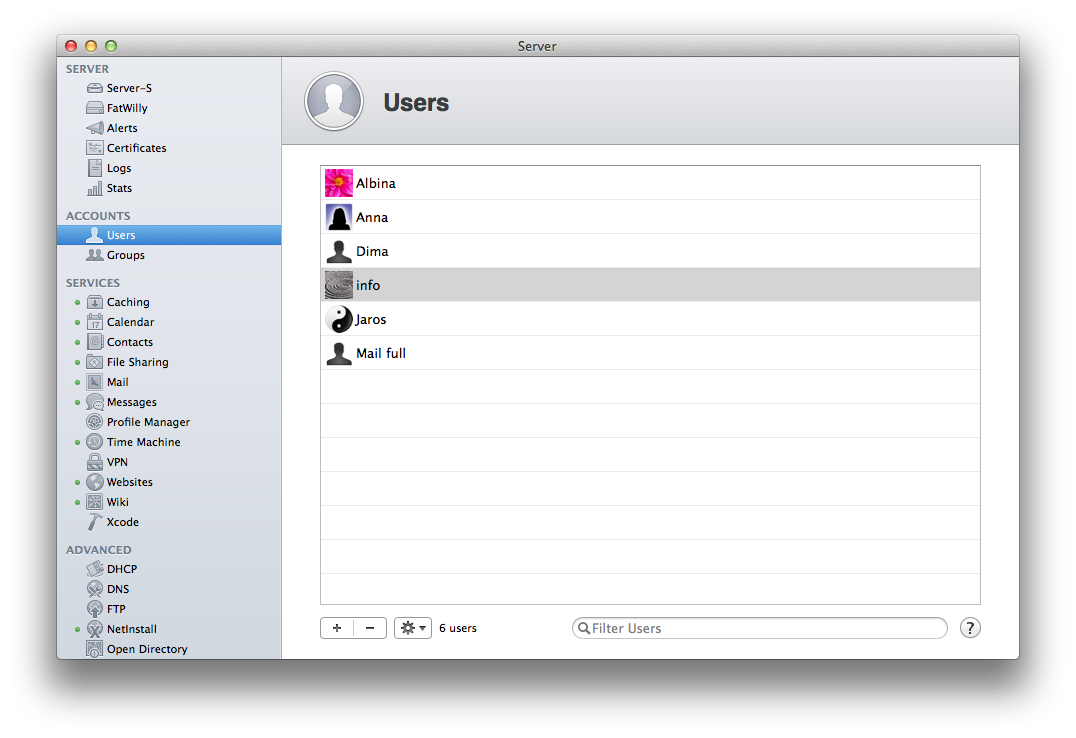The image size is (1076, 738).
Task: Click the Profile Manager label
Action: [x=148, y=422]
